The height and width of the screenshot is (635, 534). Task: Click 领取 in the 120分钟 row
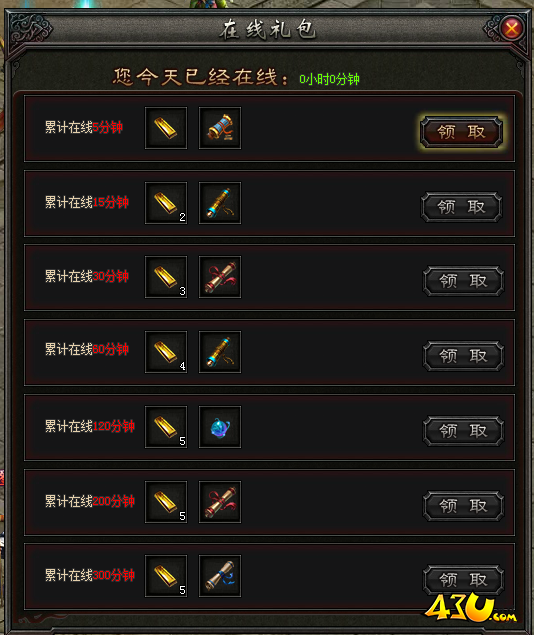point(463,431)
